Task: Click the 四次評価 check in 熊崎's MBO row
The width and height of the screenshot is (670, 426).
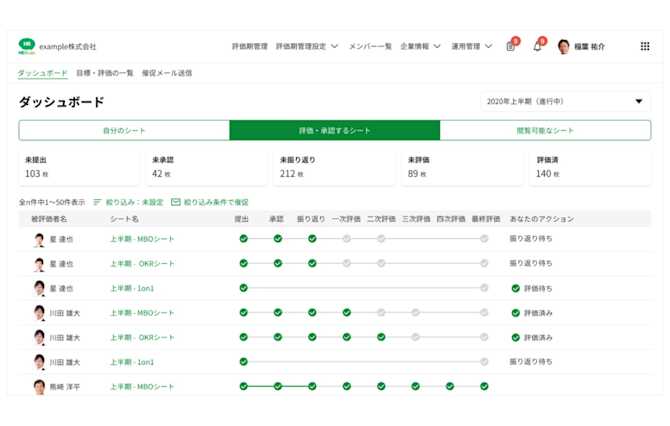Action: pos(450,386)
